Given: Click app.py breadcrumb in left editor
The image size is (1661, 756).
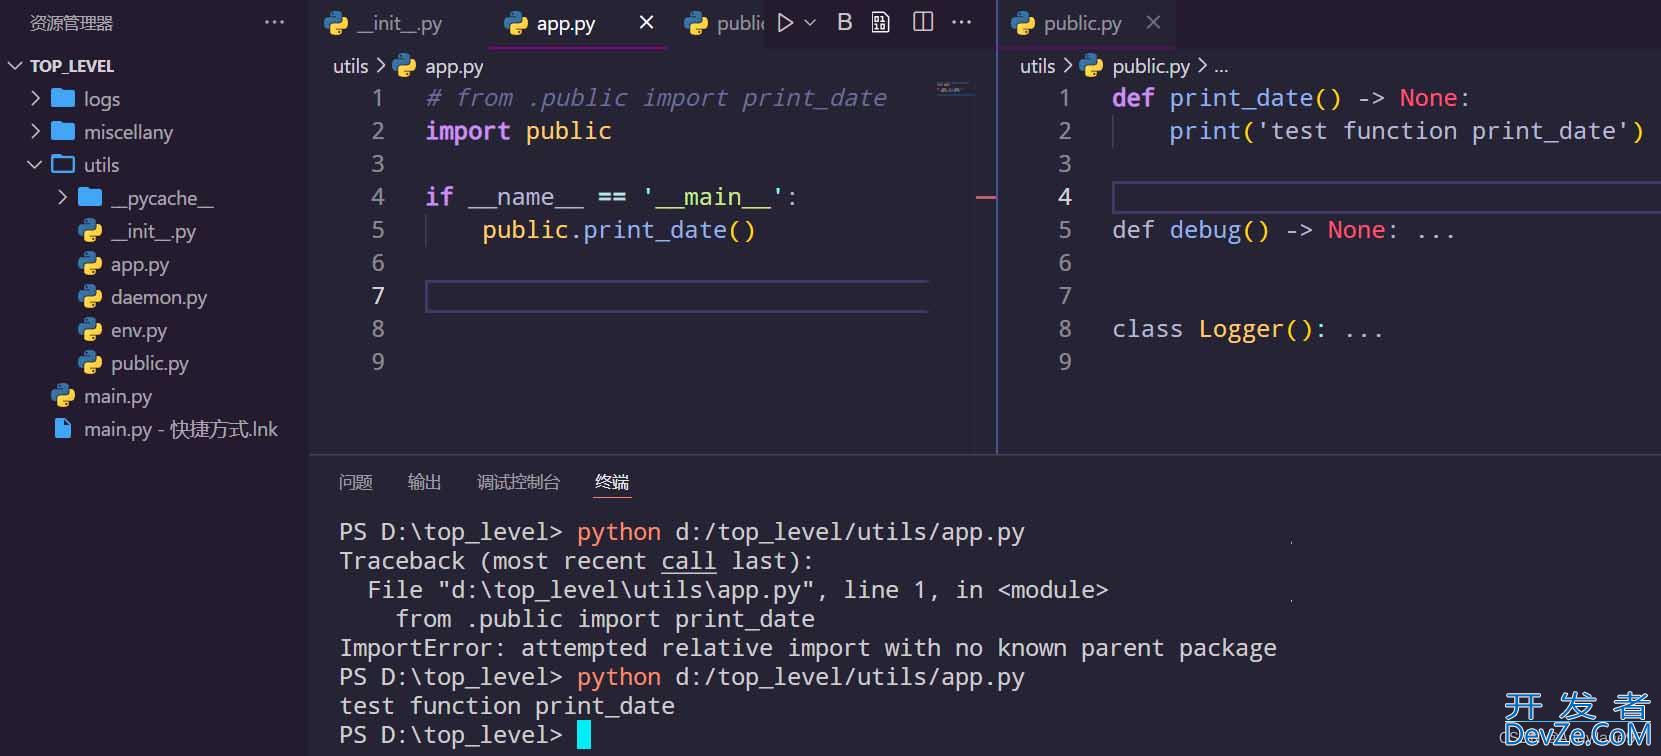Looking at the screenshot, I should coord(454,66).
